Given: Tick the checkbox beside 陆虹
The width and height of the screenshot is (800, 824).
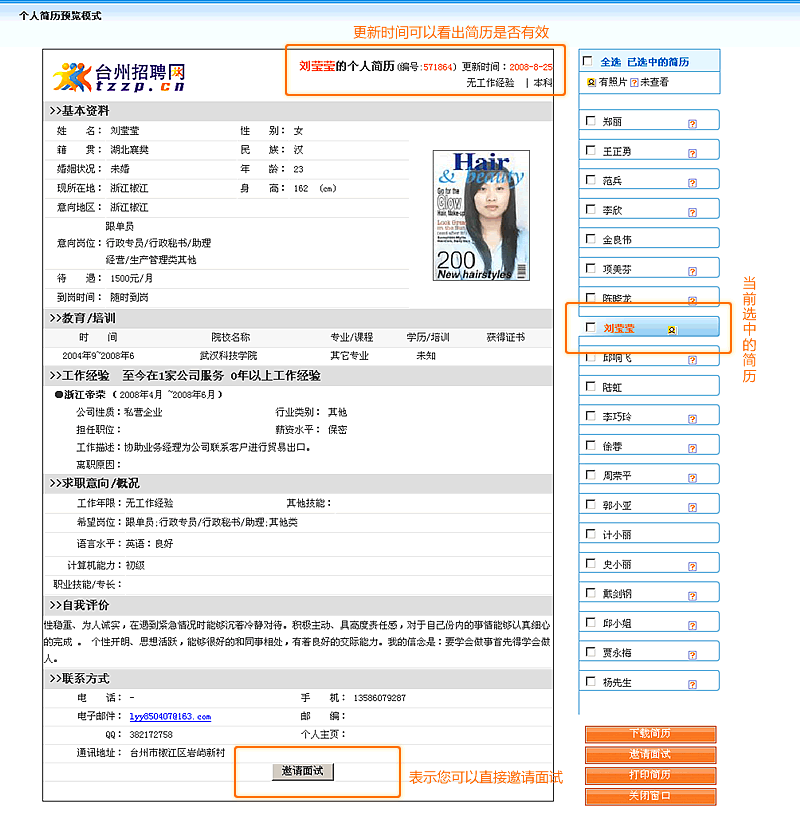Looking at the screenshot, I should [590, 387].
